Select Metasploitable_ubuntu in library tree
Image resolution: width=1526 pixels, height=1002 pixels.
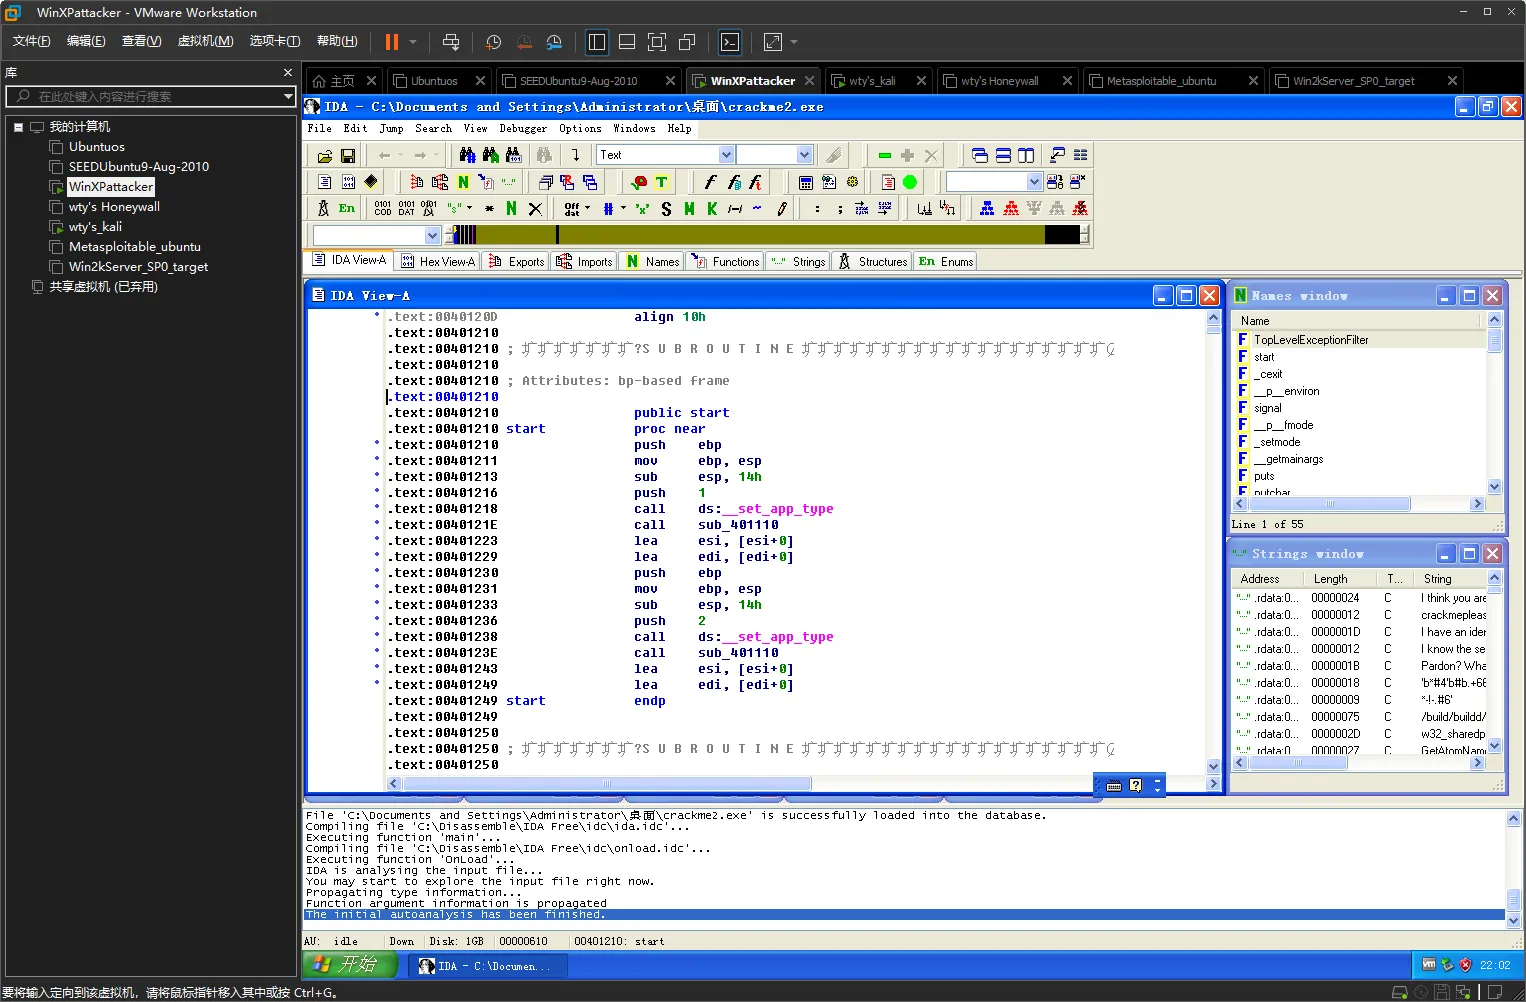coord(134,246)
